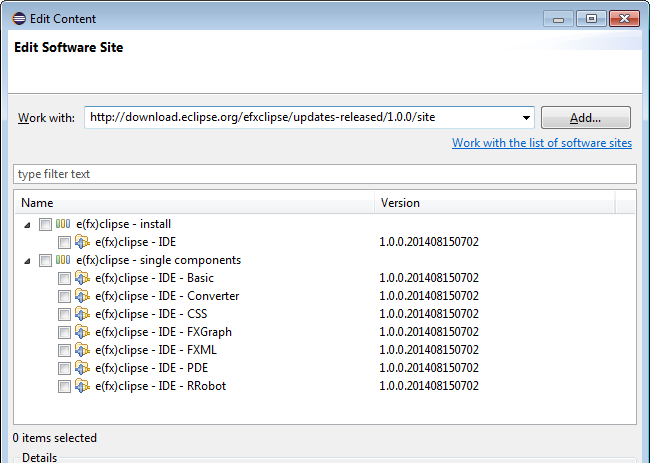This screenshot has height=463, width=650.
Task: Sort by the Name column header
Action: coord(194,203)
